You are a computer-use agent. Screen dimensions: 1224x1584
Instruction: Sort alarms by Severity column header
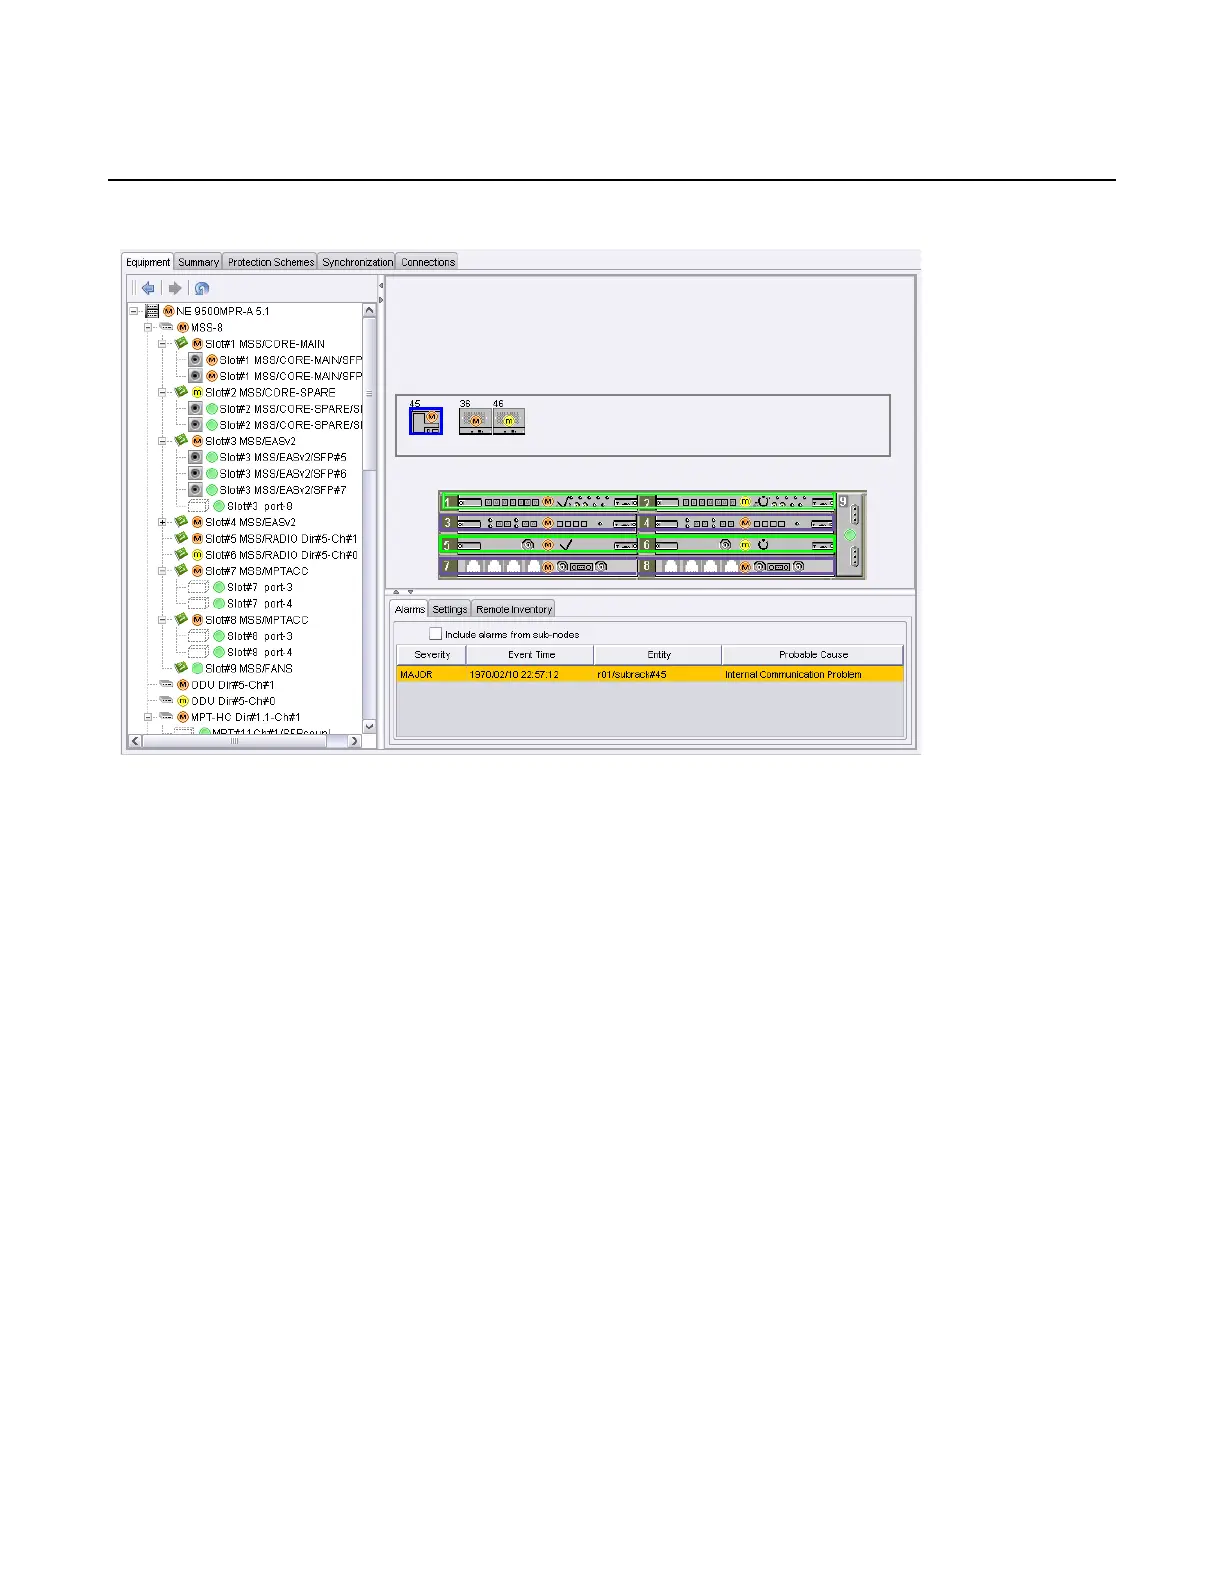coord(432,655)
